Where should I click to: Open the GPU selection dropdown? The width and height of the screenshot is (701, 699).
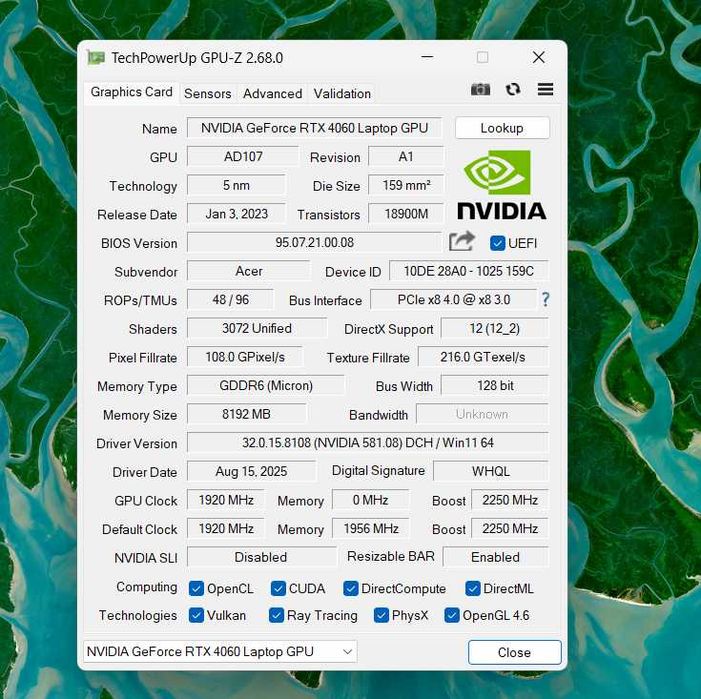[x=220, y=652]
